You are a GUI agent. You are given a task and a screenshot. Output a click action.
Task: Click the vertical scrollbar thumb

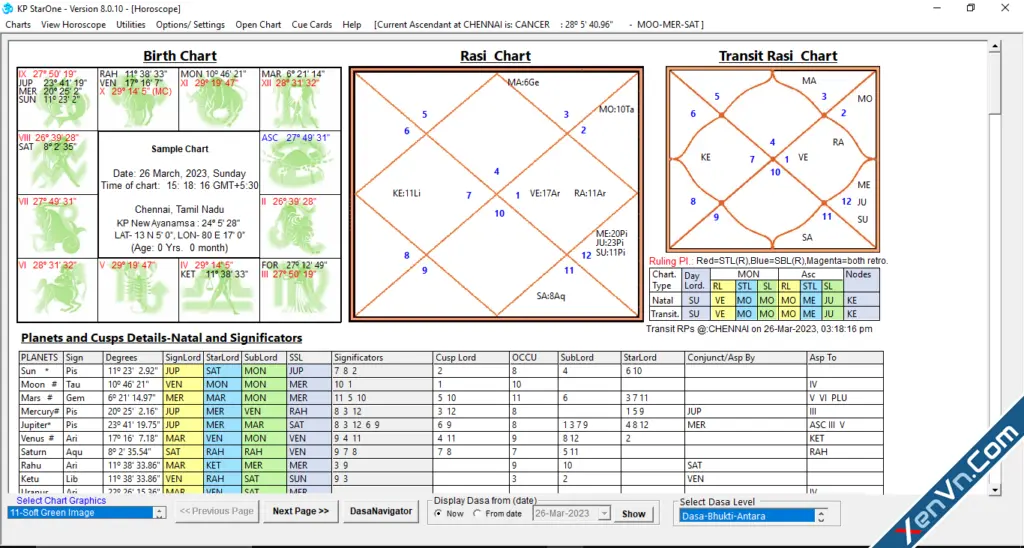(995, 85)
